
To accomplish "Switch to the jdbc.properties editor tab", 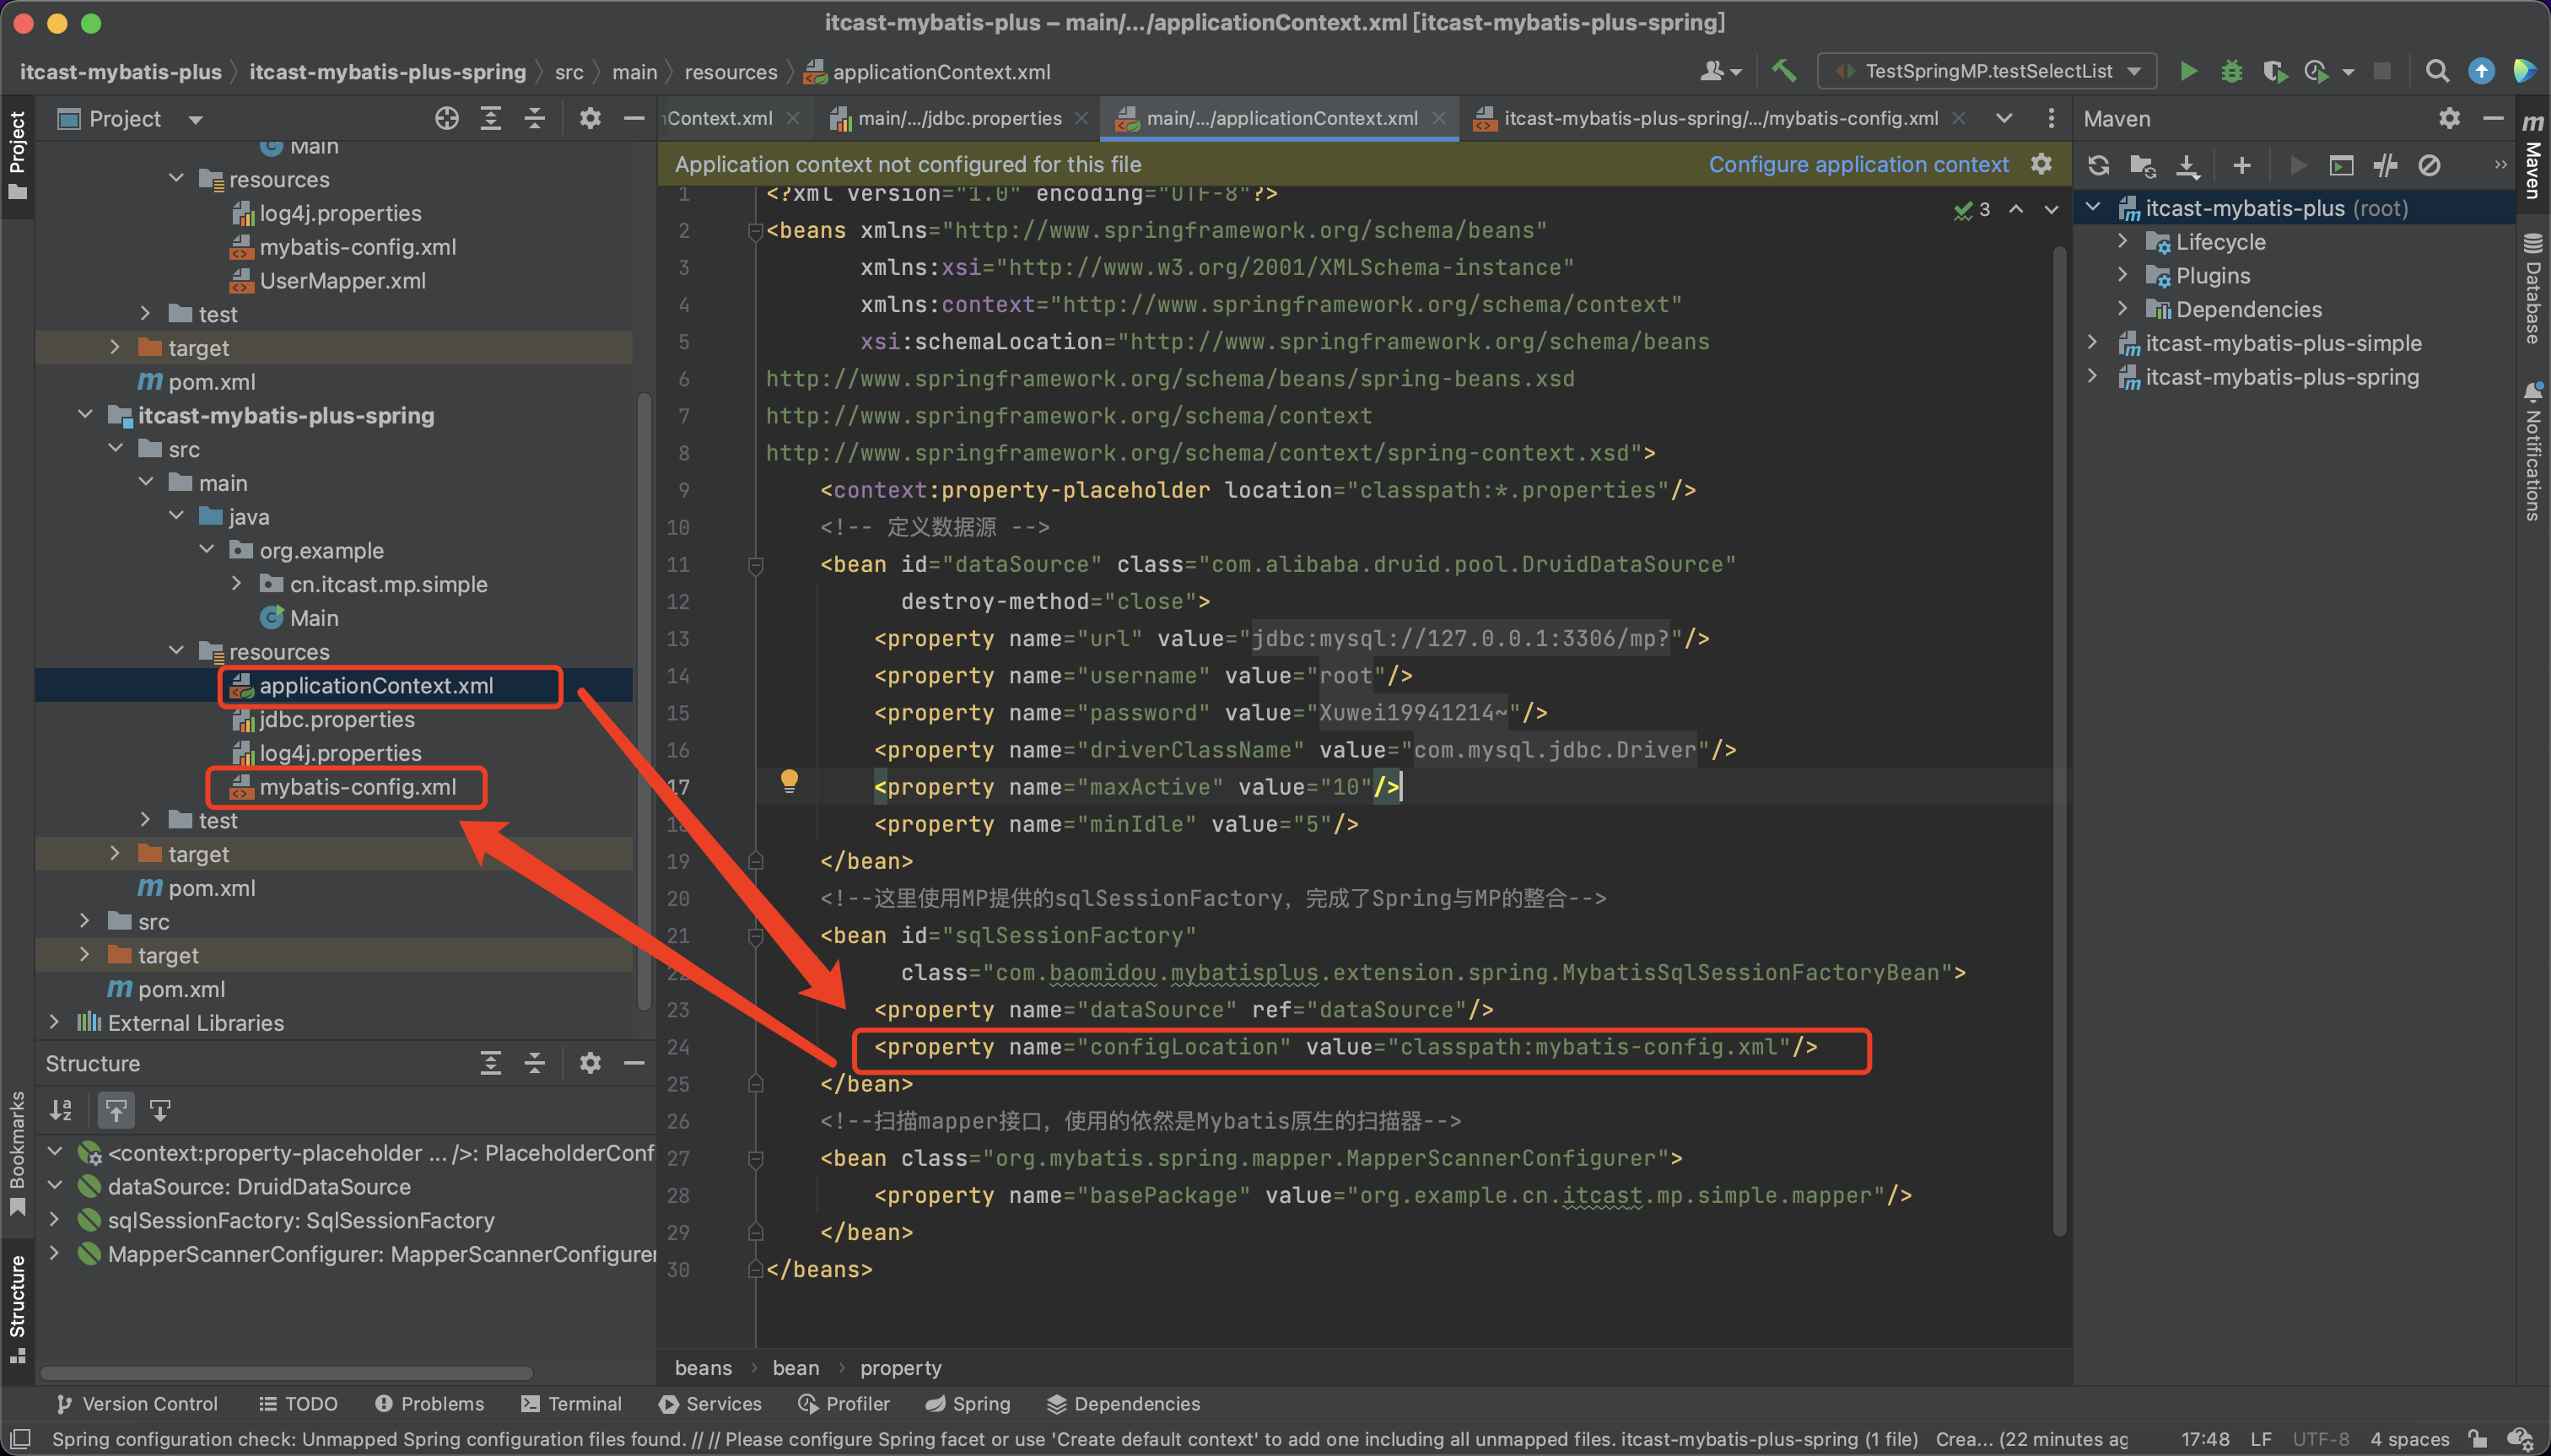I will pyautogui.click(x=958, y=119).
